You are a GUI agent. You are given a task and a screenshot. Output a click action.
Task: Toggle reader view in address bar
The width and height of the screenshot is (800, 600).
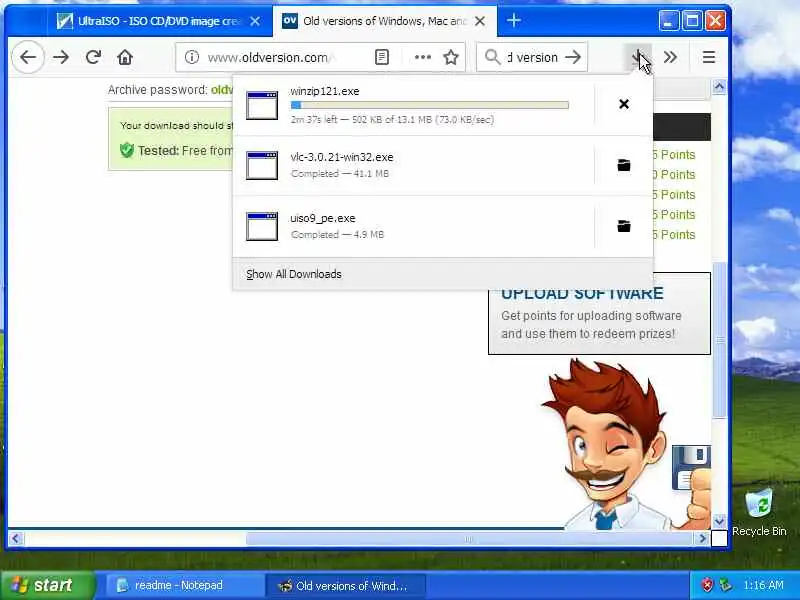coord(382,57)
